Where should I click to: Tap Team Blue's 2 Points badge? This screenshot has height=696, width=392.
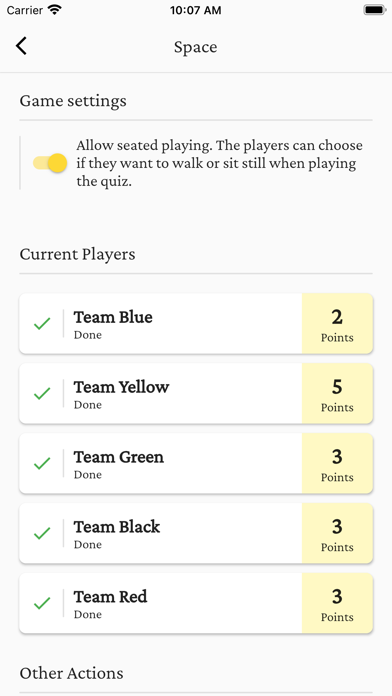coord(337,324)
